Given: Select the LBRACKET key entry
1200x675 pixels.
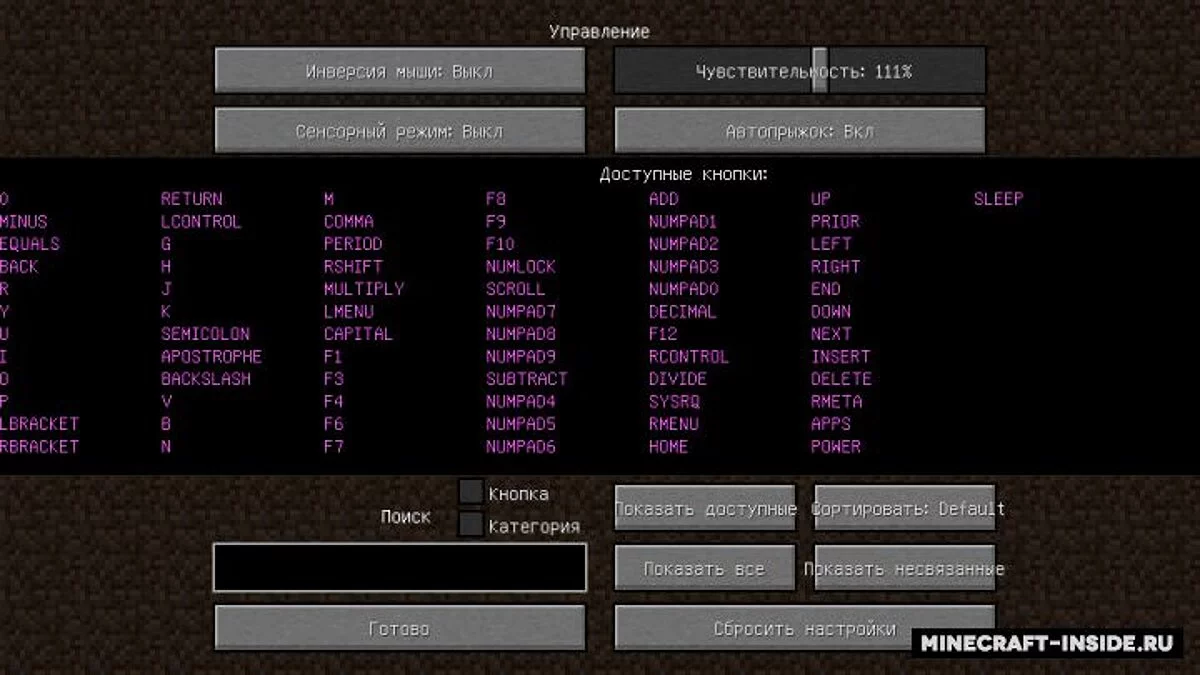Looking at the screenshot, I should (39, 424).
